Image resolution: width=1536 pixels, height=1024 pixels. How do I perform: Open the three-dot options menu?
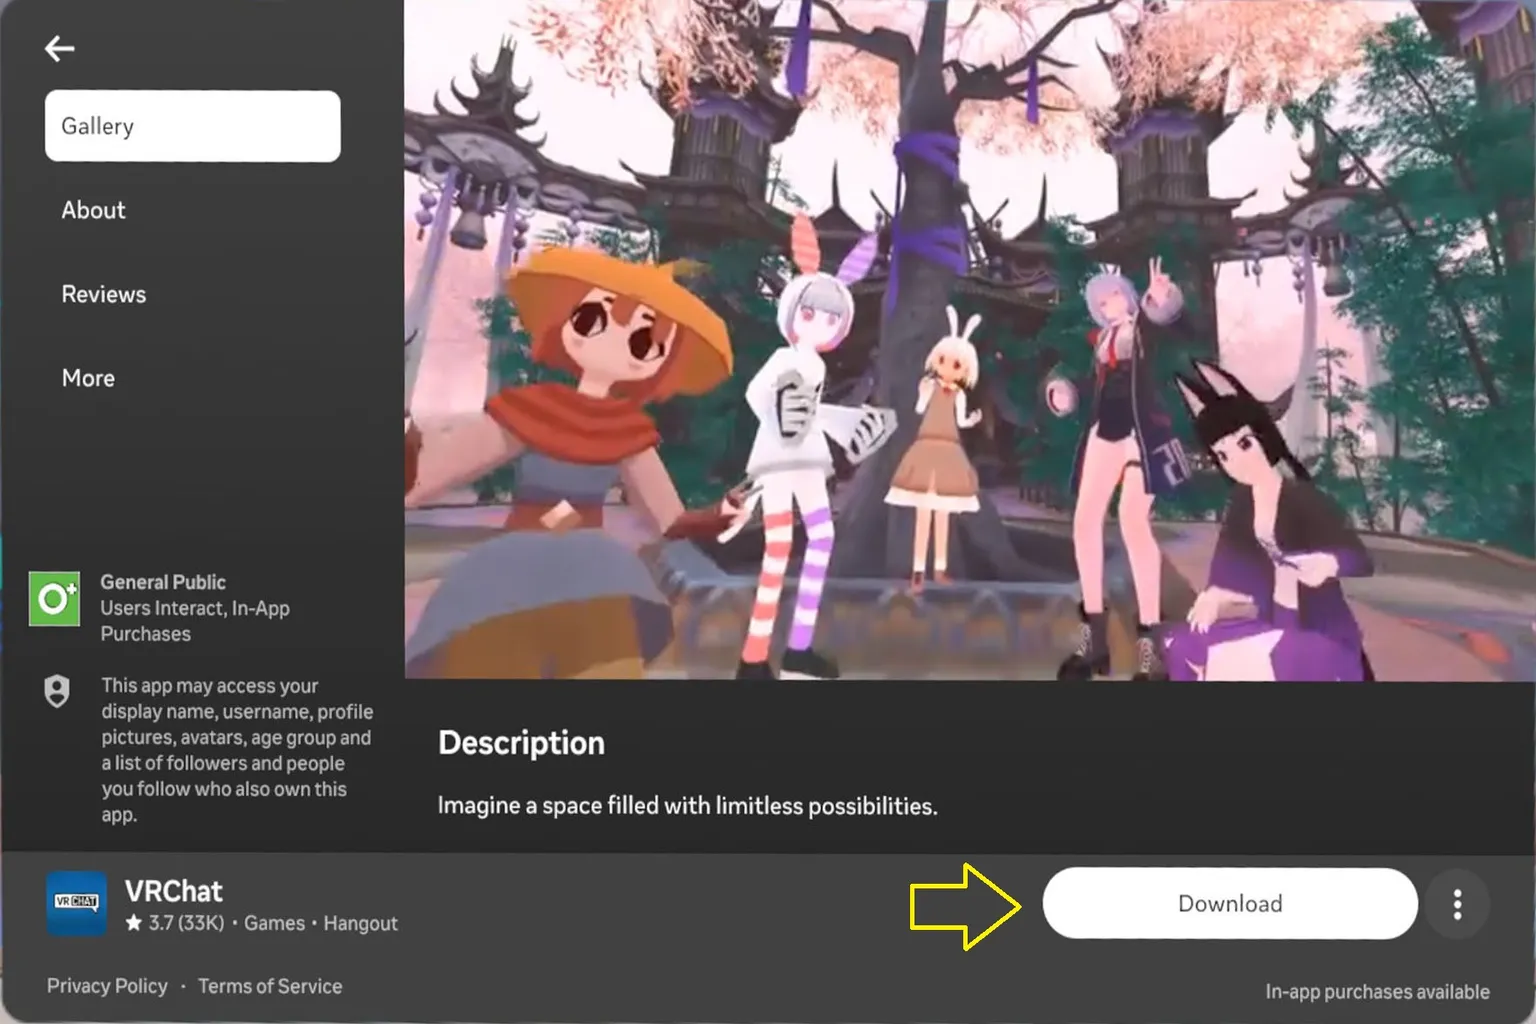(x=1458, y=903)
